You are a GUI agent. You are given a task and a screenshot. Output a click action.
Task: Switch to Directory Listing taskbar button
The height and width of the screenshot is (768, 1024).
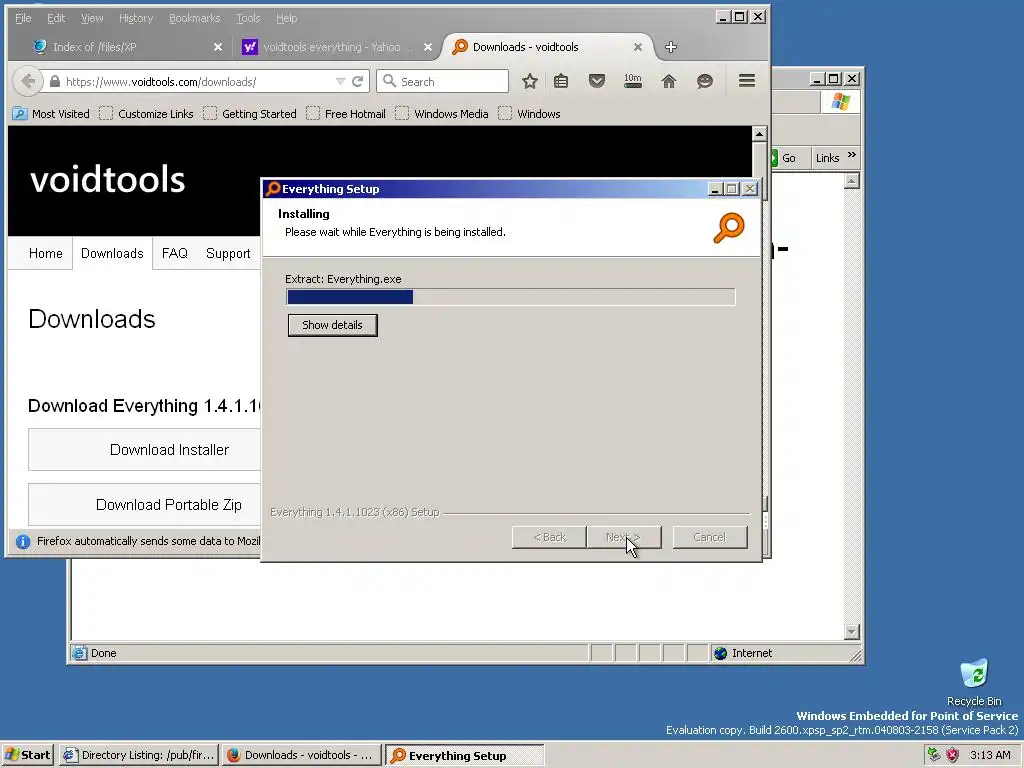click(138, 755)
